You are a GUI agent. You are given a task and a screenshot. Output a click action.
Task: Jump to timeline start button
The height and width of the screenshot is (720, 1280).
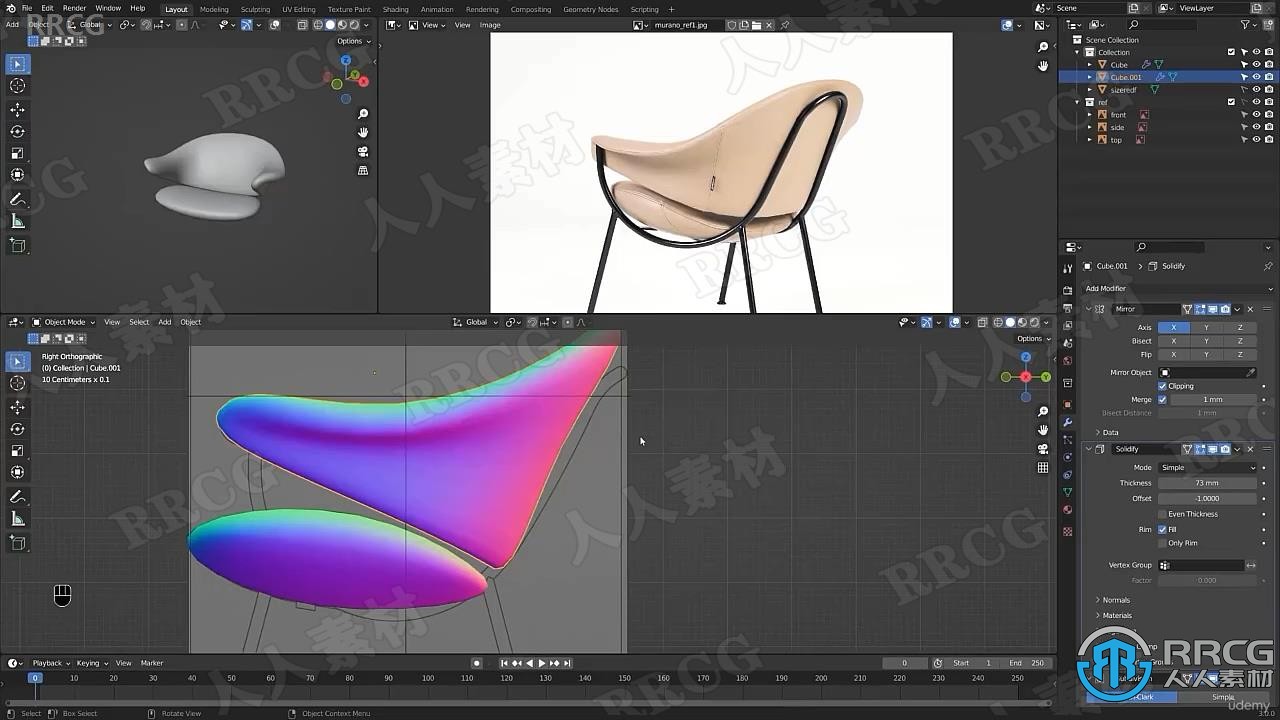[x=505, y=663]
